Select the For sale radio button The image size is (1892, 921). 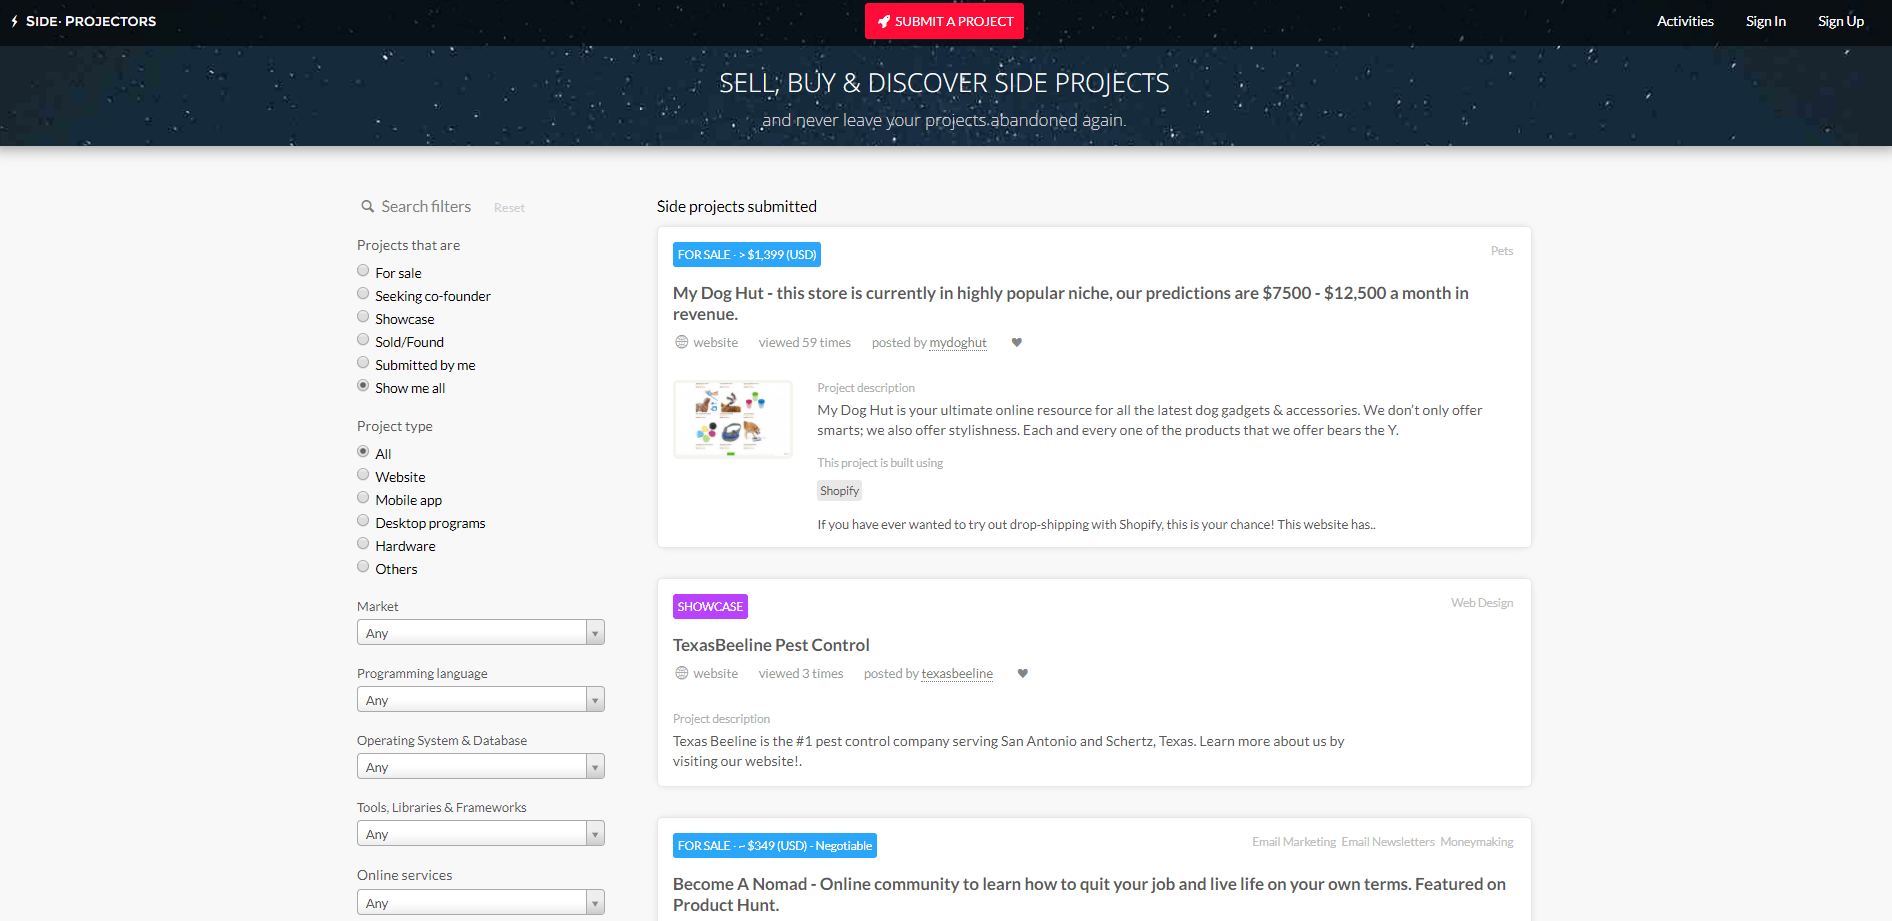click(363, 271)
